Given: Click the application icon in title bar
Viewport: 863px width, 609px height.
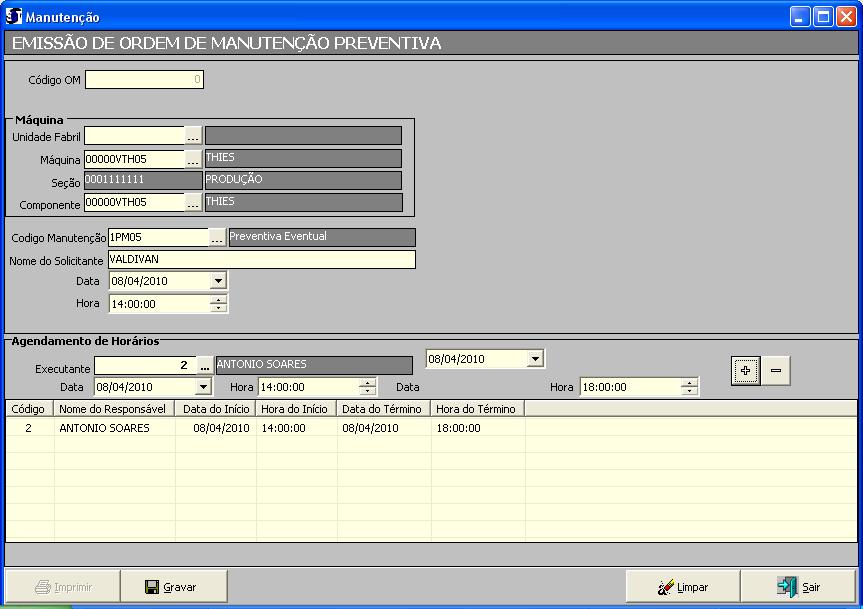Looking at the screenshot, I should click(x=14, y=17).
